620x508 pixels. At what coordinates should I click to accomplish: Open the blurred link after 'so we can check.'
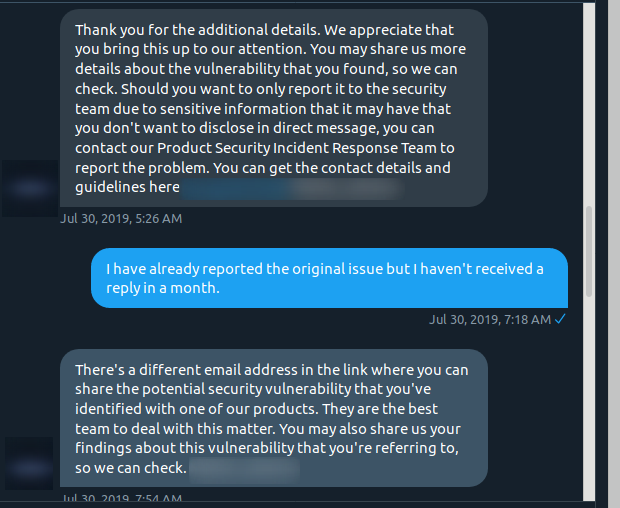click(x=244, y=469)
